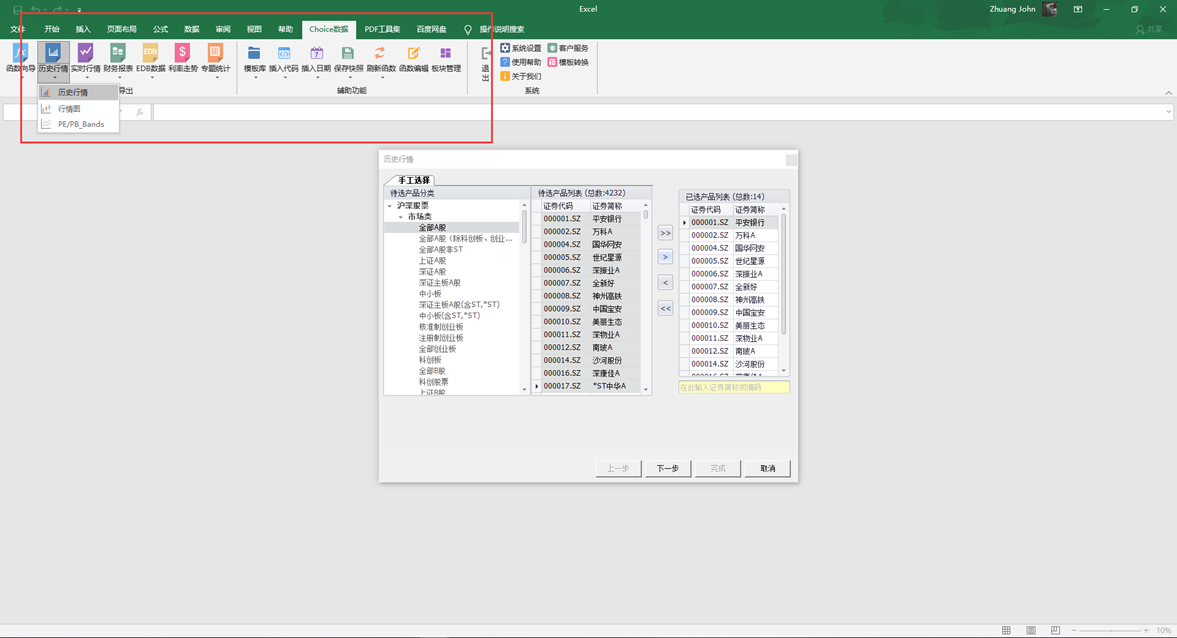Open the 开始 ribbon tab
The image size is (1177, 638).
coord(52,29)
